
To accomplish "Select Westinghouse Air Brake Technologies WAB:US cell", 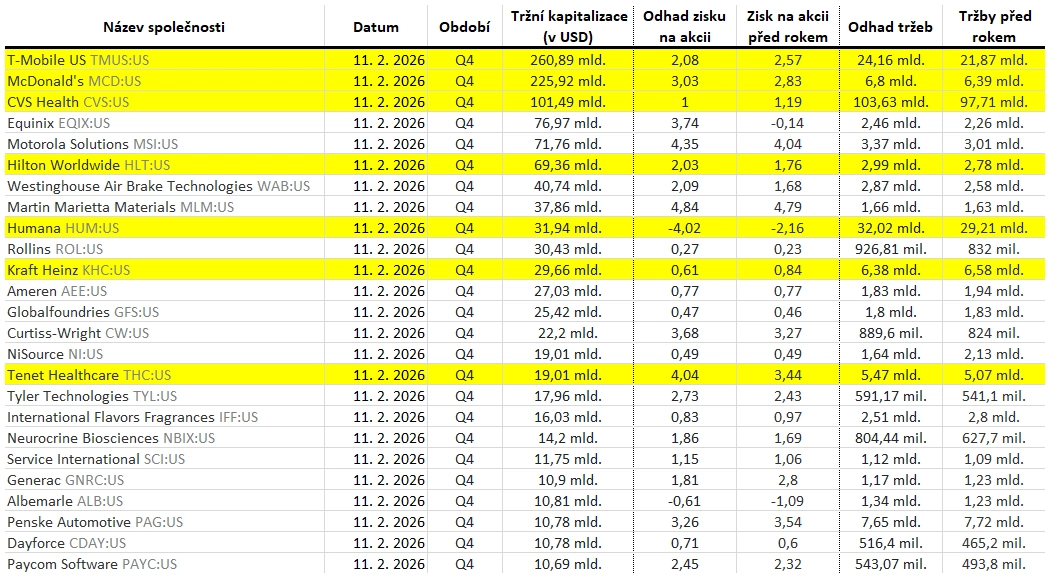I will point(159,186).
